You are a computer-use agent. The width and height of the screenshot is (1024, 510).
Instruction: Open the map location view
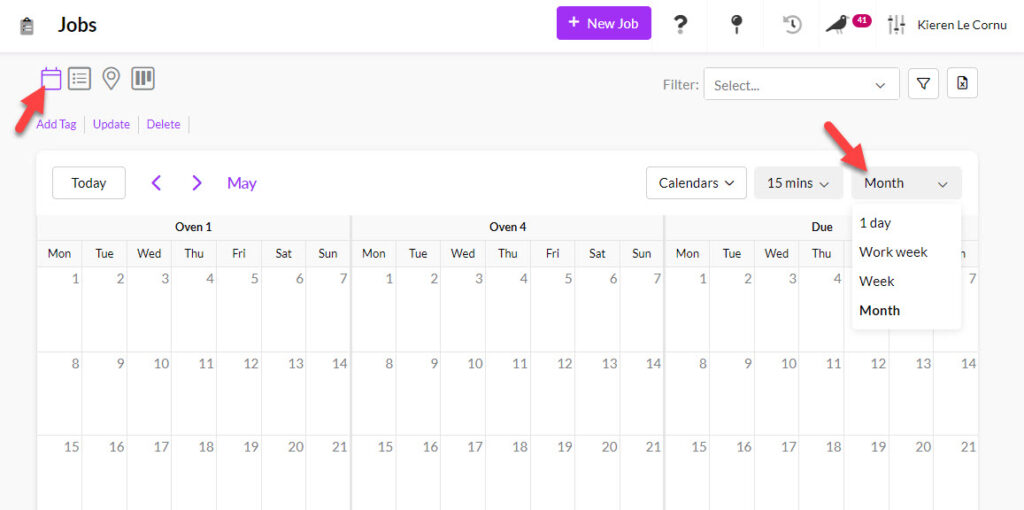pos(111,78)
